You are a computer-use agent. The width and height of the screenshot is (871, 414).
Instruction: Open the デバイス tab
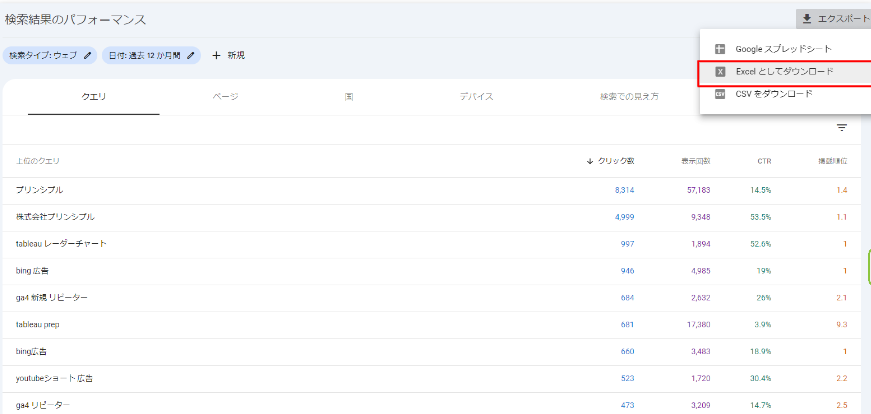(x=476, y=97)
